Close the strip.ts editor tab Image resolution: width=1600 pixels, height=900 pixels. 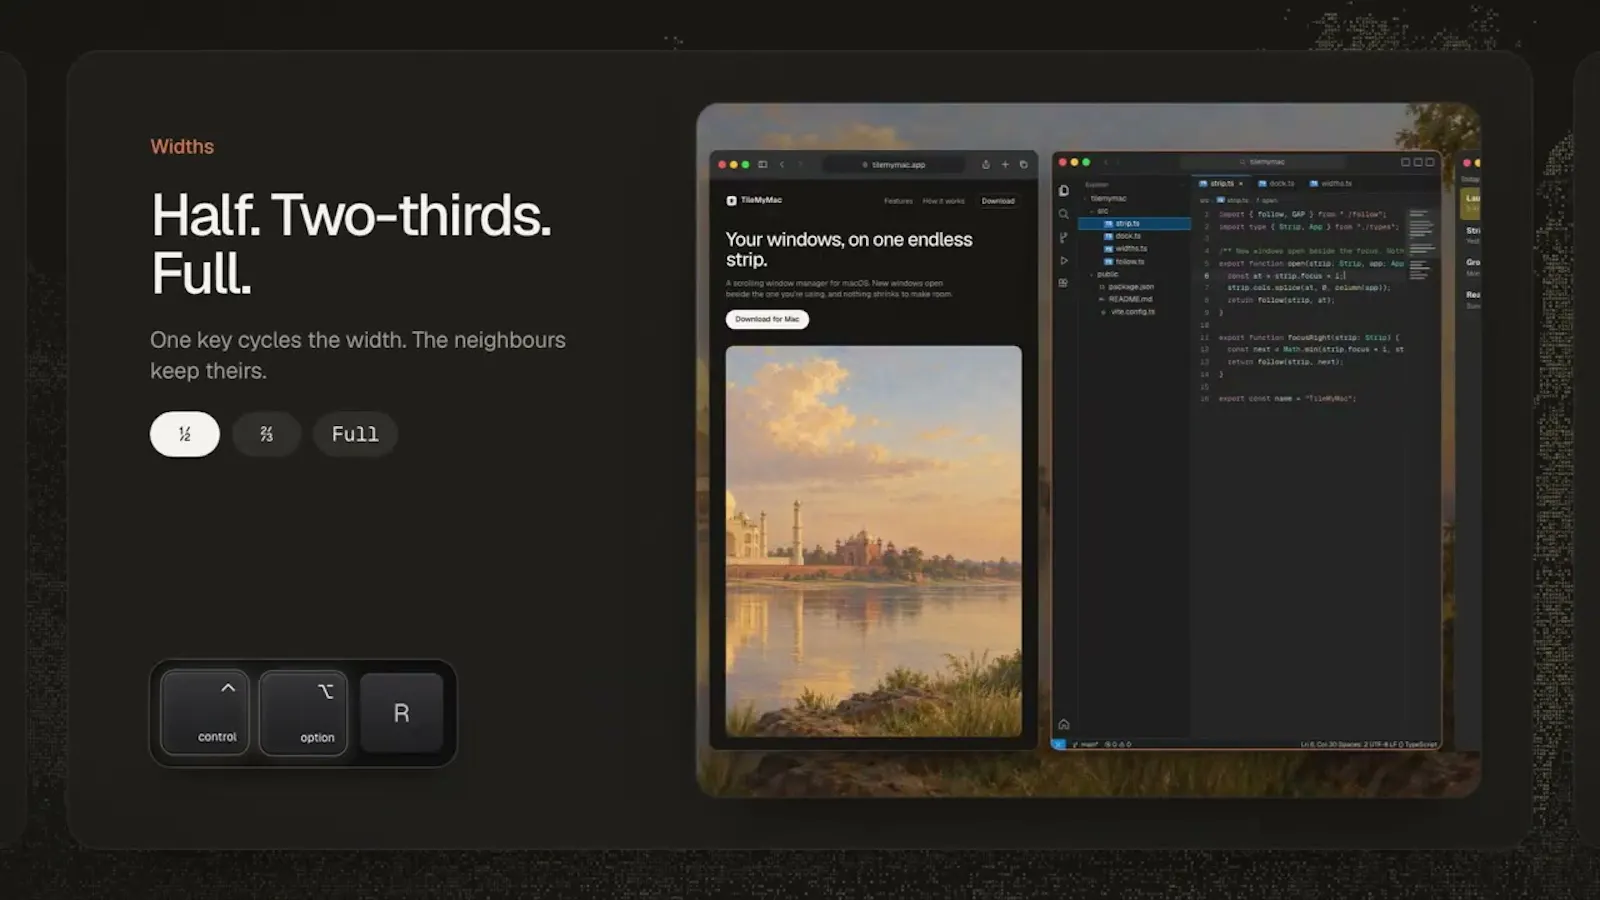(x=1241, y=184)
